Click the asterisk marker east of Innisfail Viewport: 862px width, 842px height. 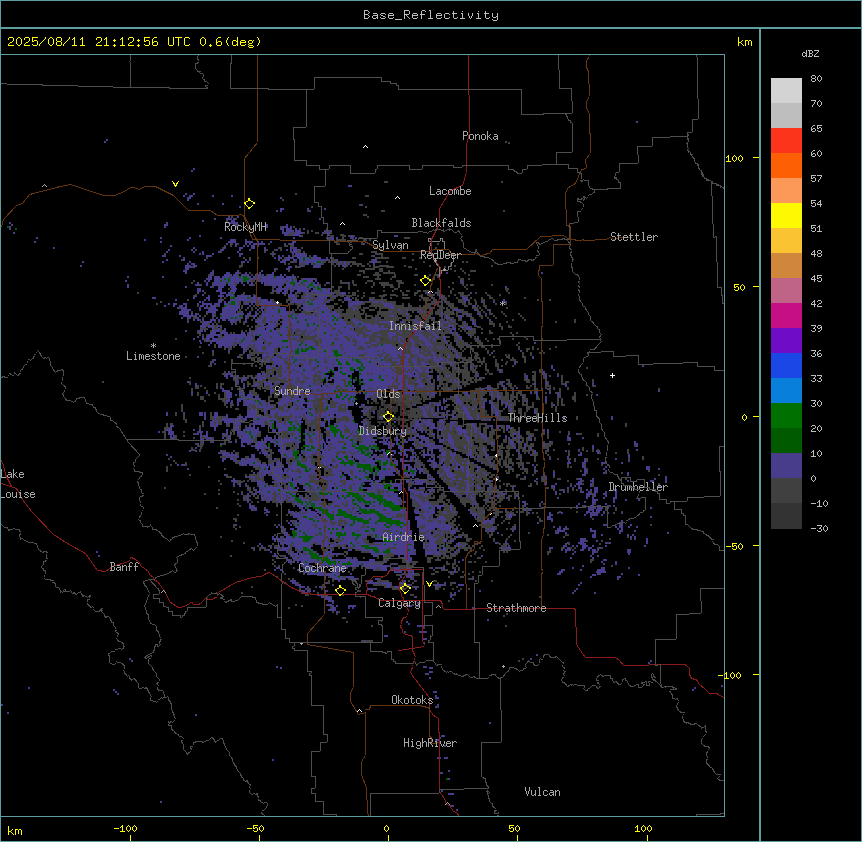(502, 303)
